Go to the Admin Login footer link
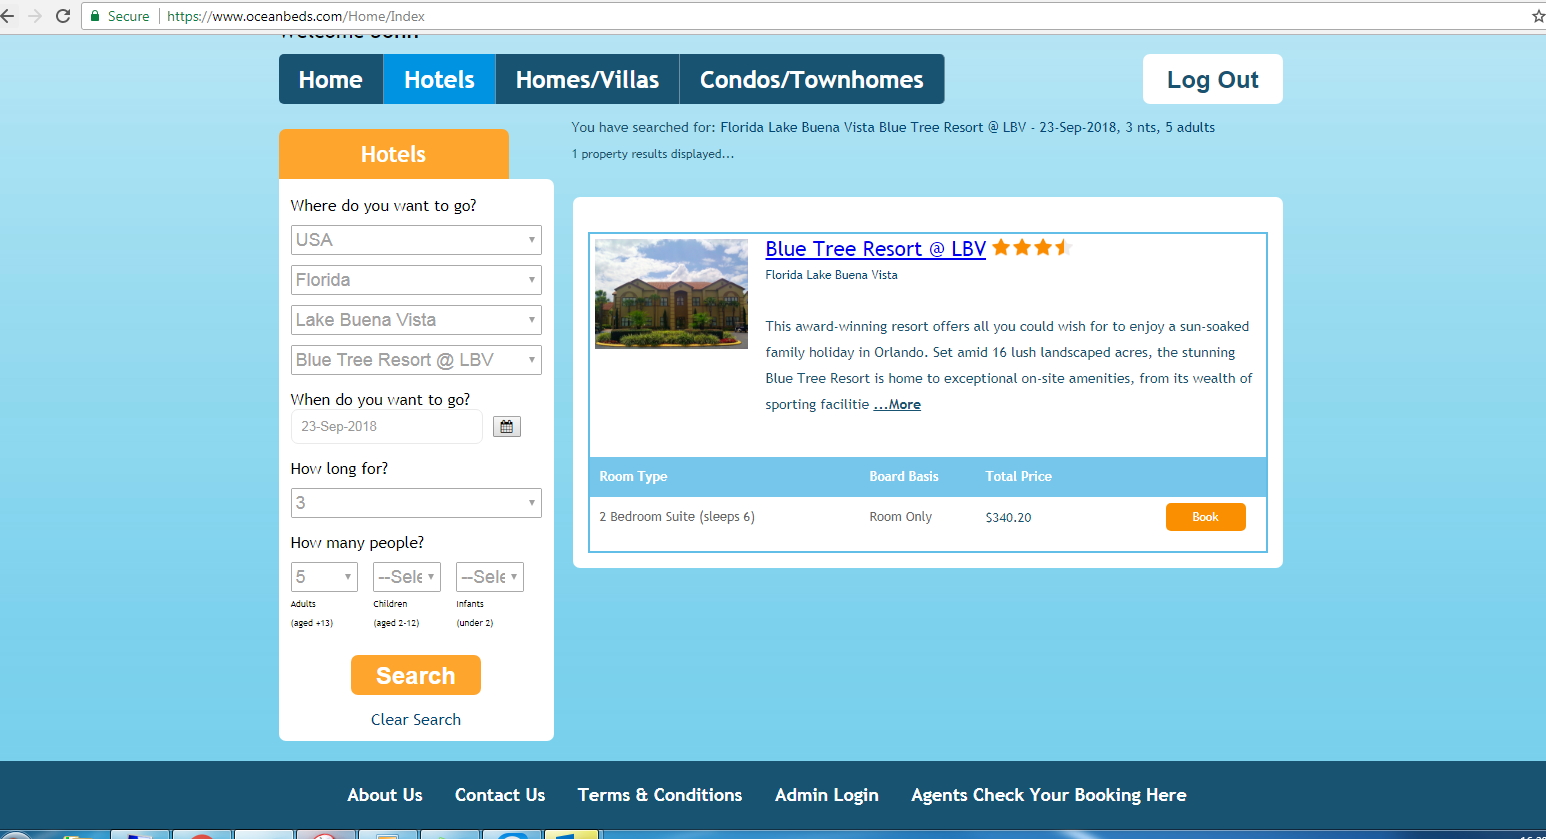 (x=827, y=795)
